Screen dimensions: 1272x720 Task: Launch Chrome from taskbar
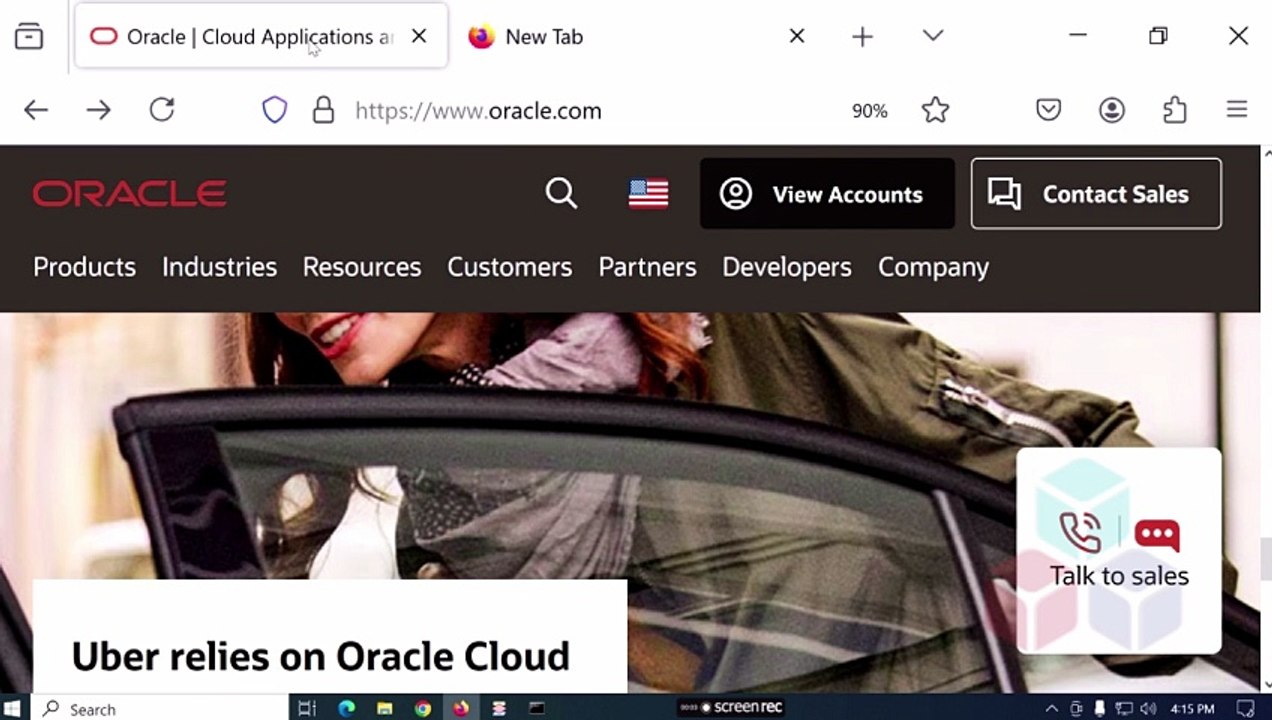click(x=422, y=708)
